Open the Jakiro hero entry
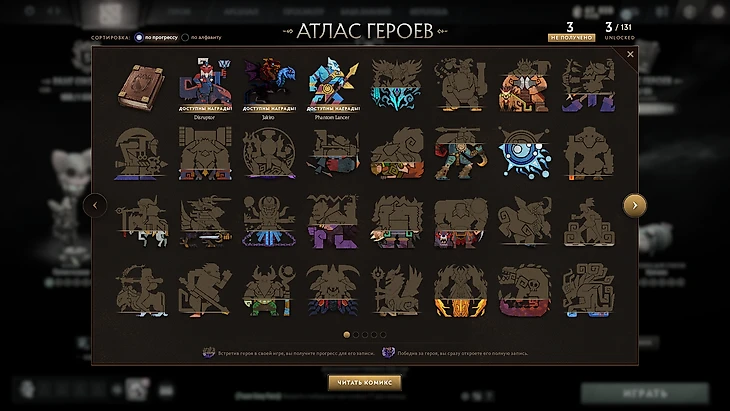 pyautogui.click(x=269, y=86)
